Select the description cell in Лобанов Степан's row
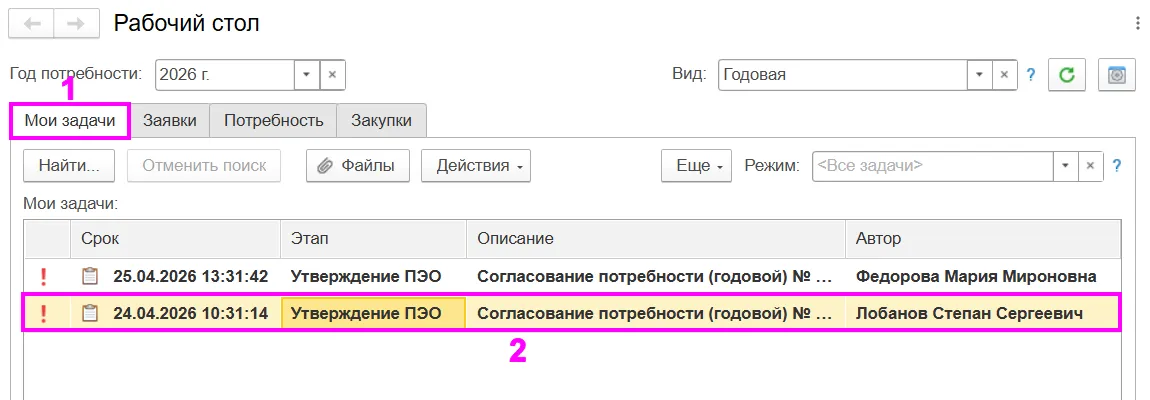 [656, 313]
